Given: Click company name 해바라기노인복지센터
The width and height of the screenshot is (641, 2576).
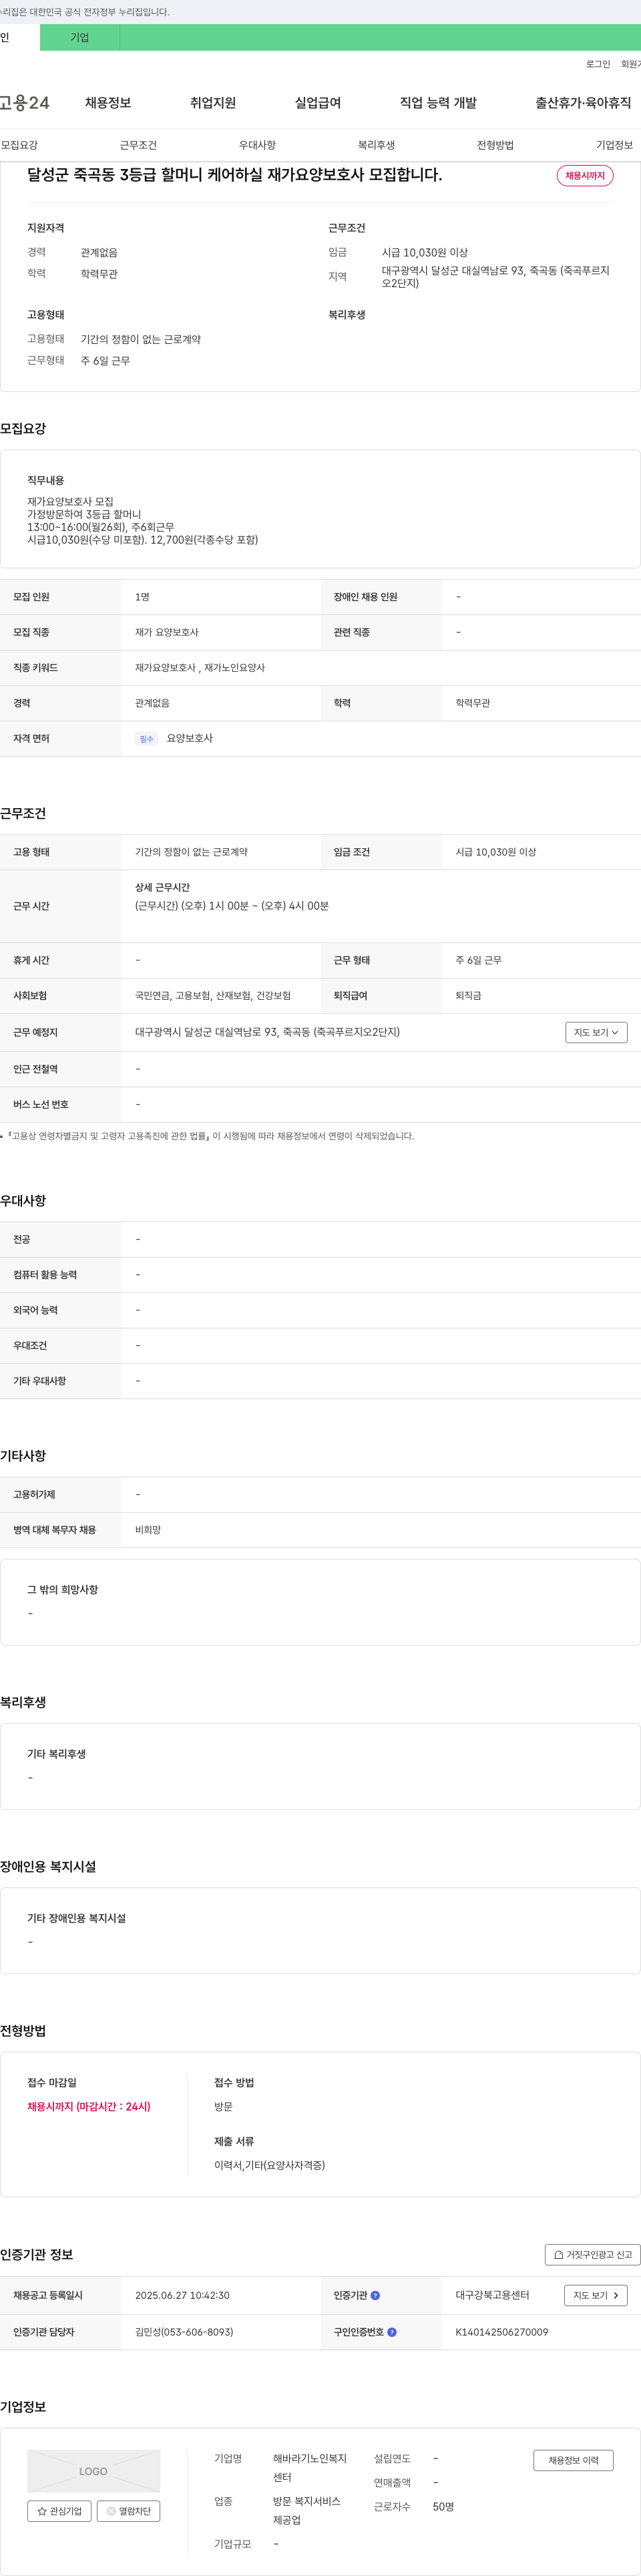Looking at the screenshot, I should [310, 2468].
